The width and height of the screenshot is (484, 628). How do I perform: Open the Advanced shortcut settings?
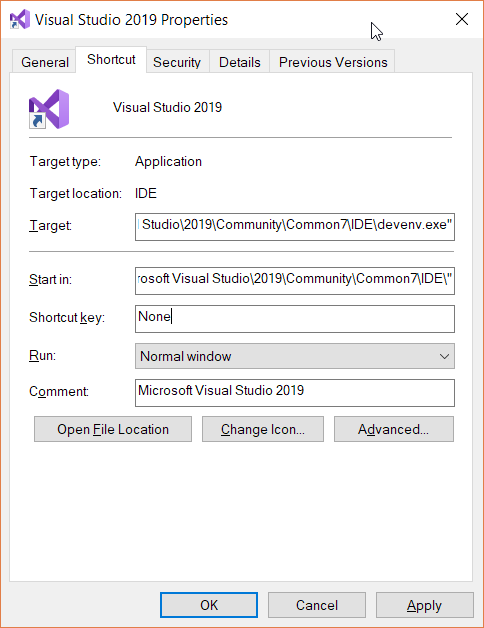[394, 429]
